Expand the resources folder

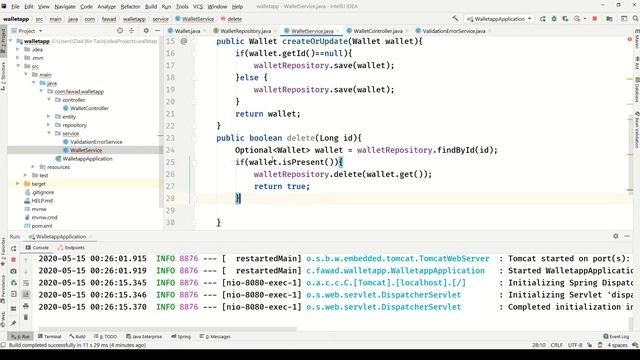click(33, 167)
